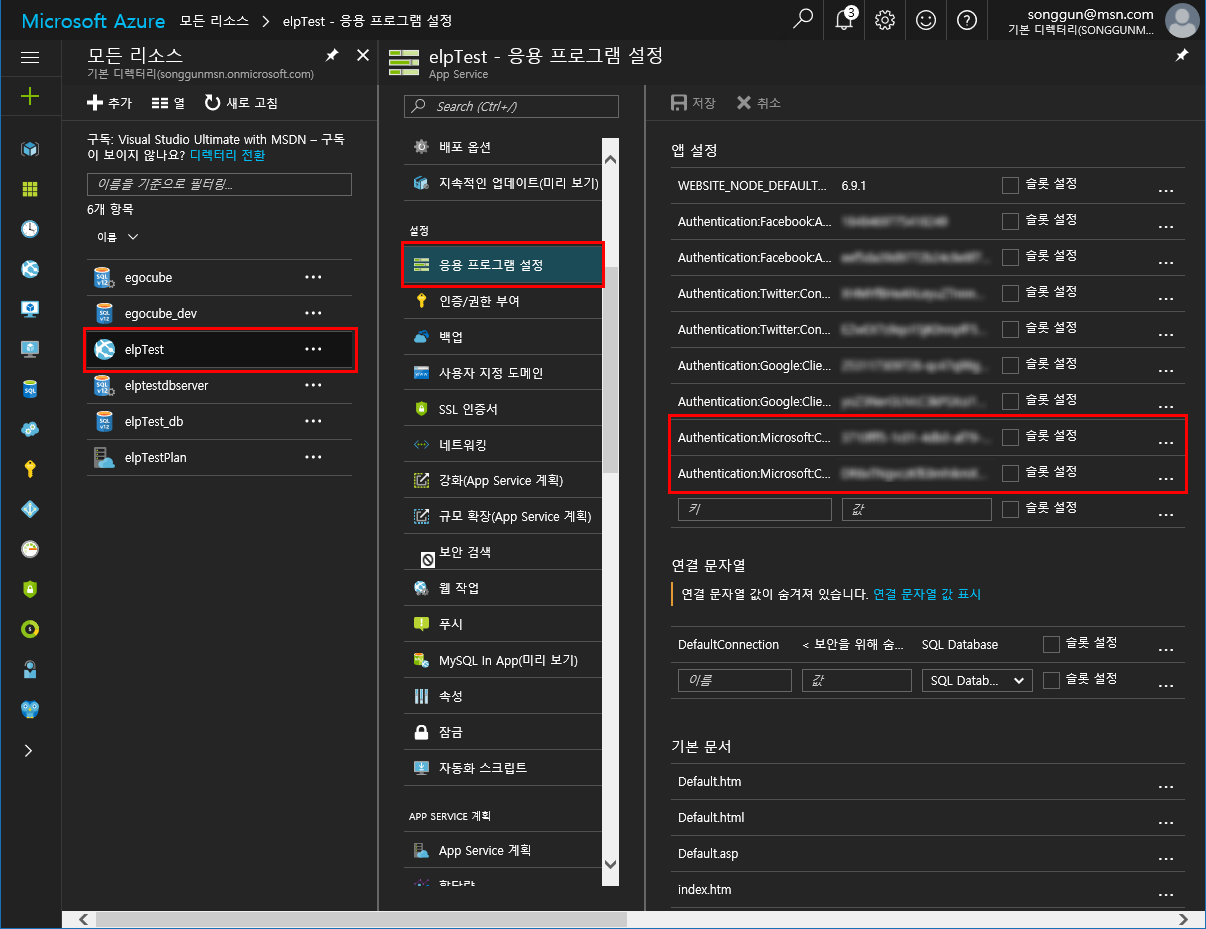Toggle slot setting for second Authentication:Microsoft row
This screenshot has width=1206, height=929.
(1010, 473)
